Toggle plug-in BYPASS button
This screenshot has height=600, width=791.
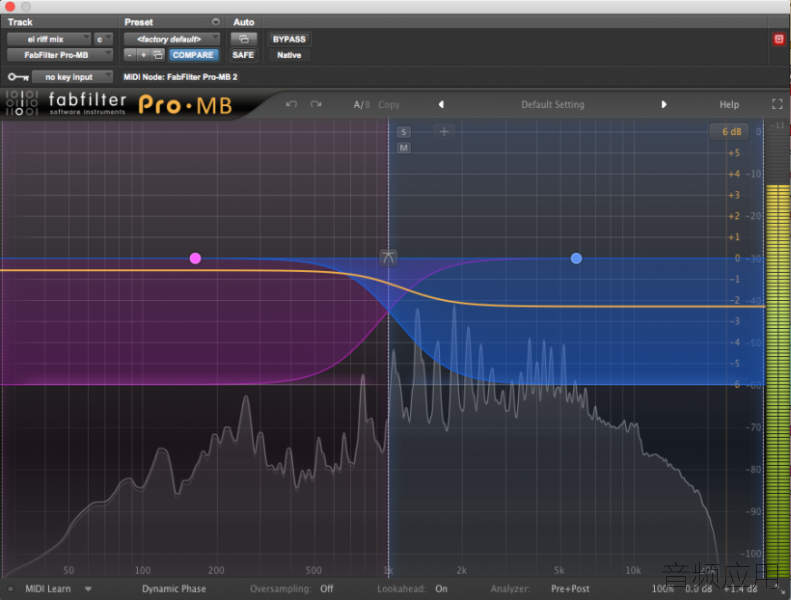289,39
